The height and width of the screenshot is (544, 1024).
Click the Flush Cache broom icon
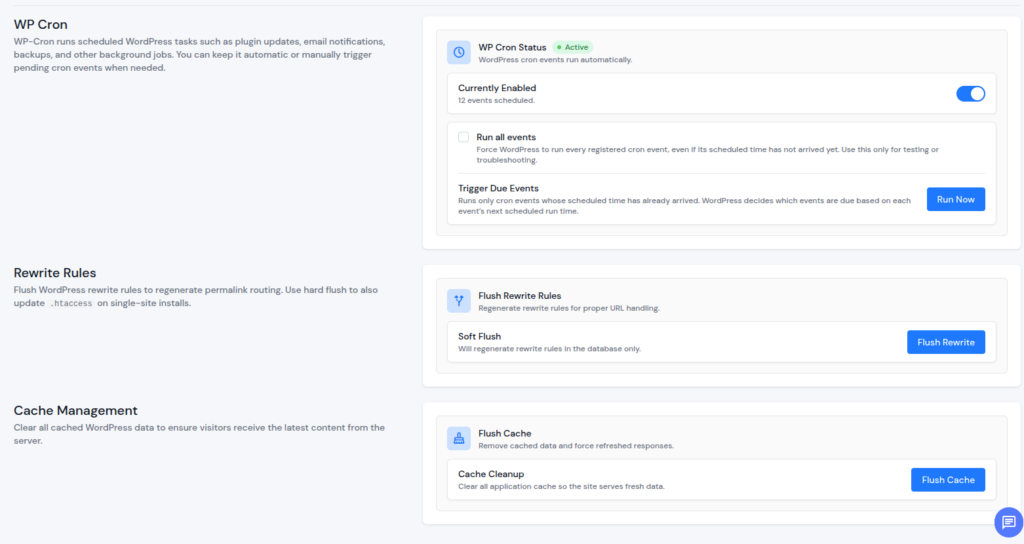point(458,438)
